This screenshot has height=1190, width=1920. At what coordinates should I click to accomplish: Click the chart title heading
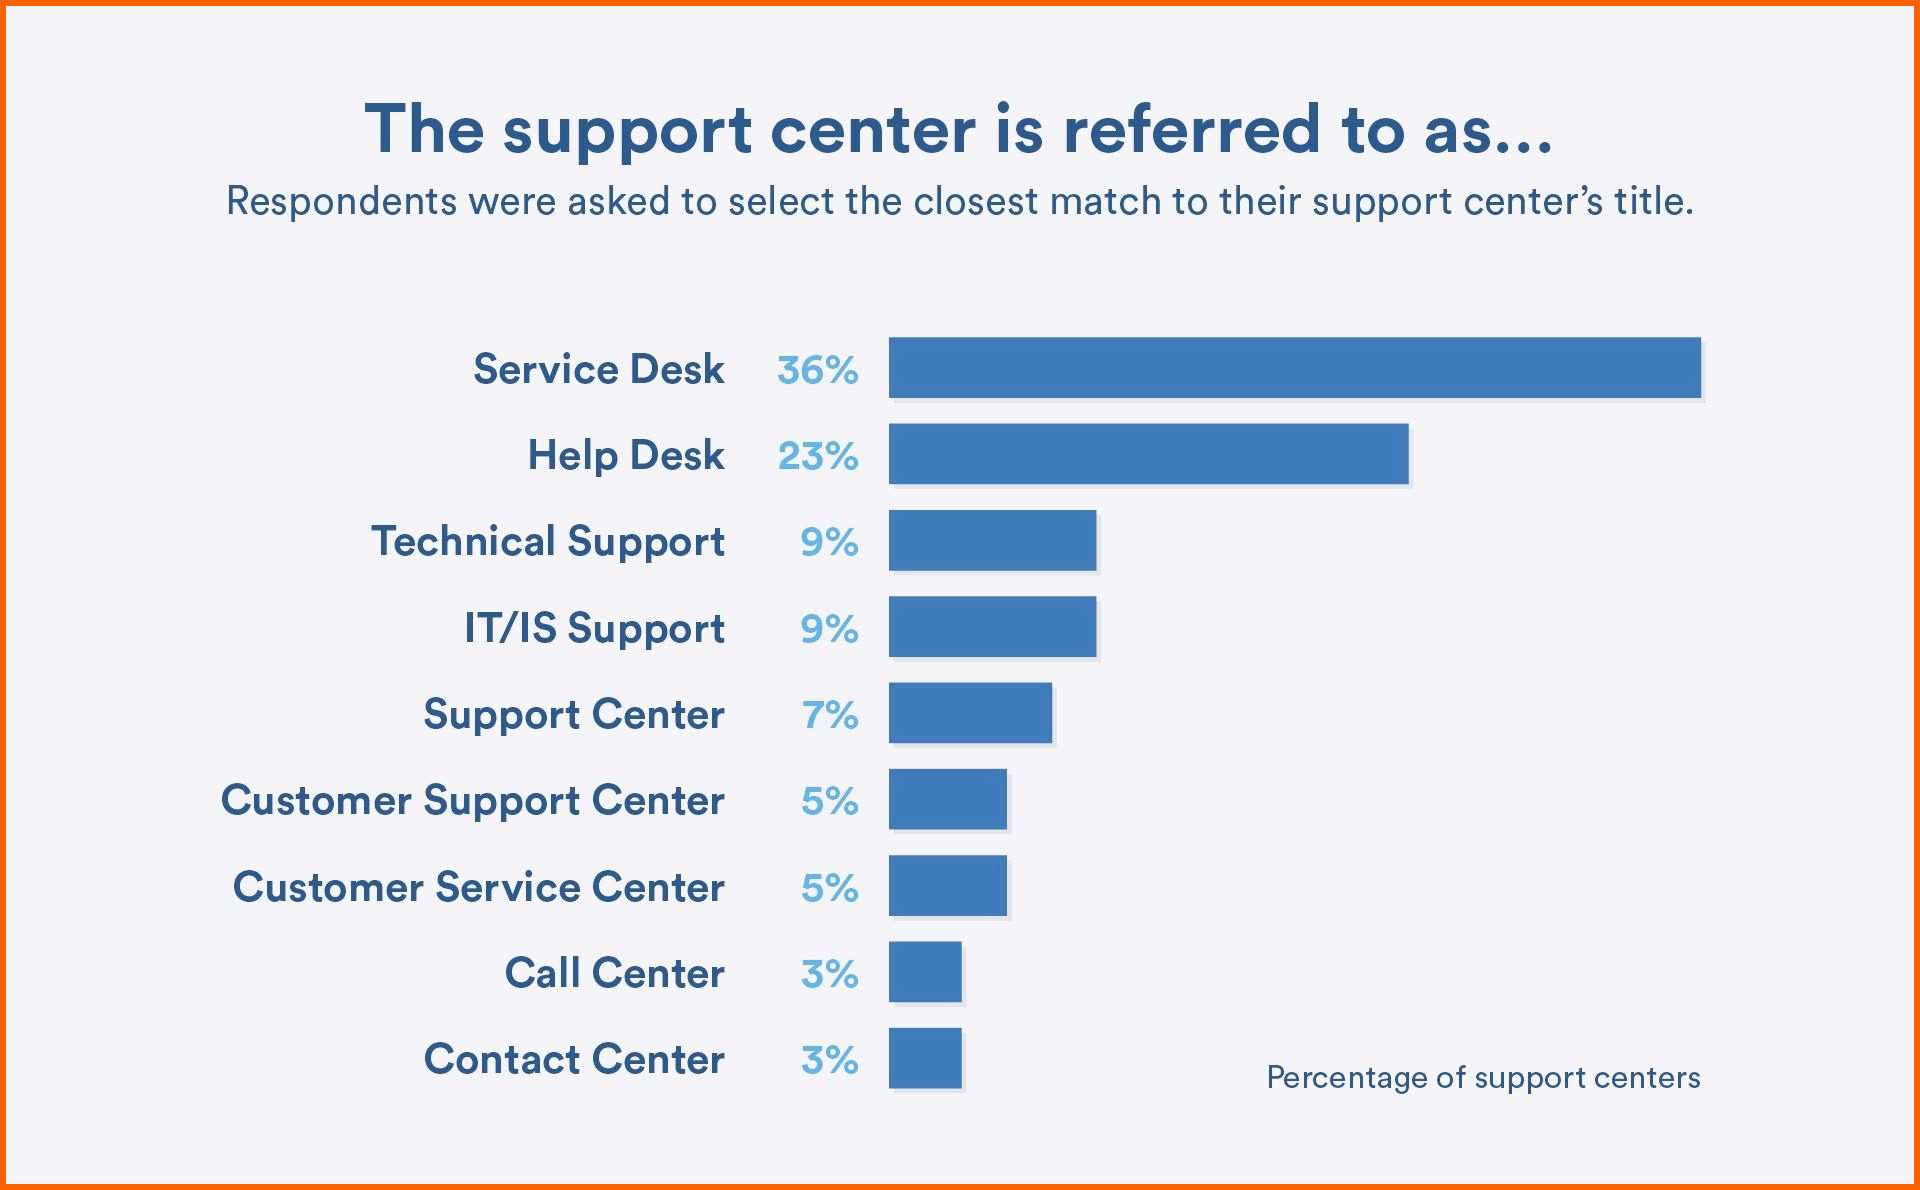coord(959,130)
